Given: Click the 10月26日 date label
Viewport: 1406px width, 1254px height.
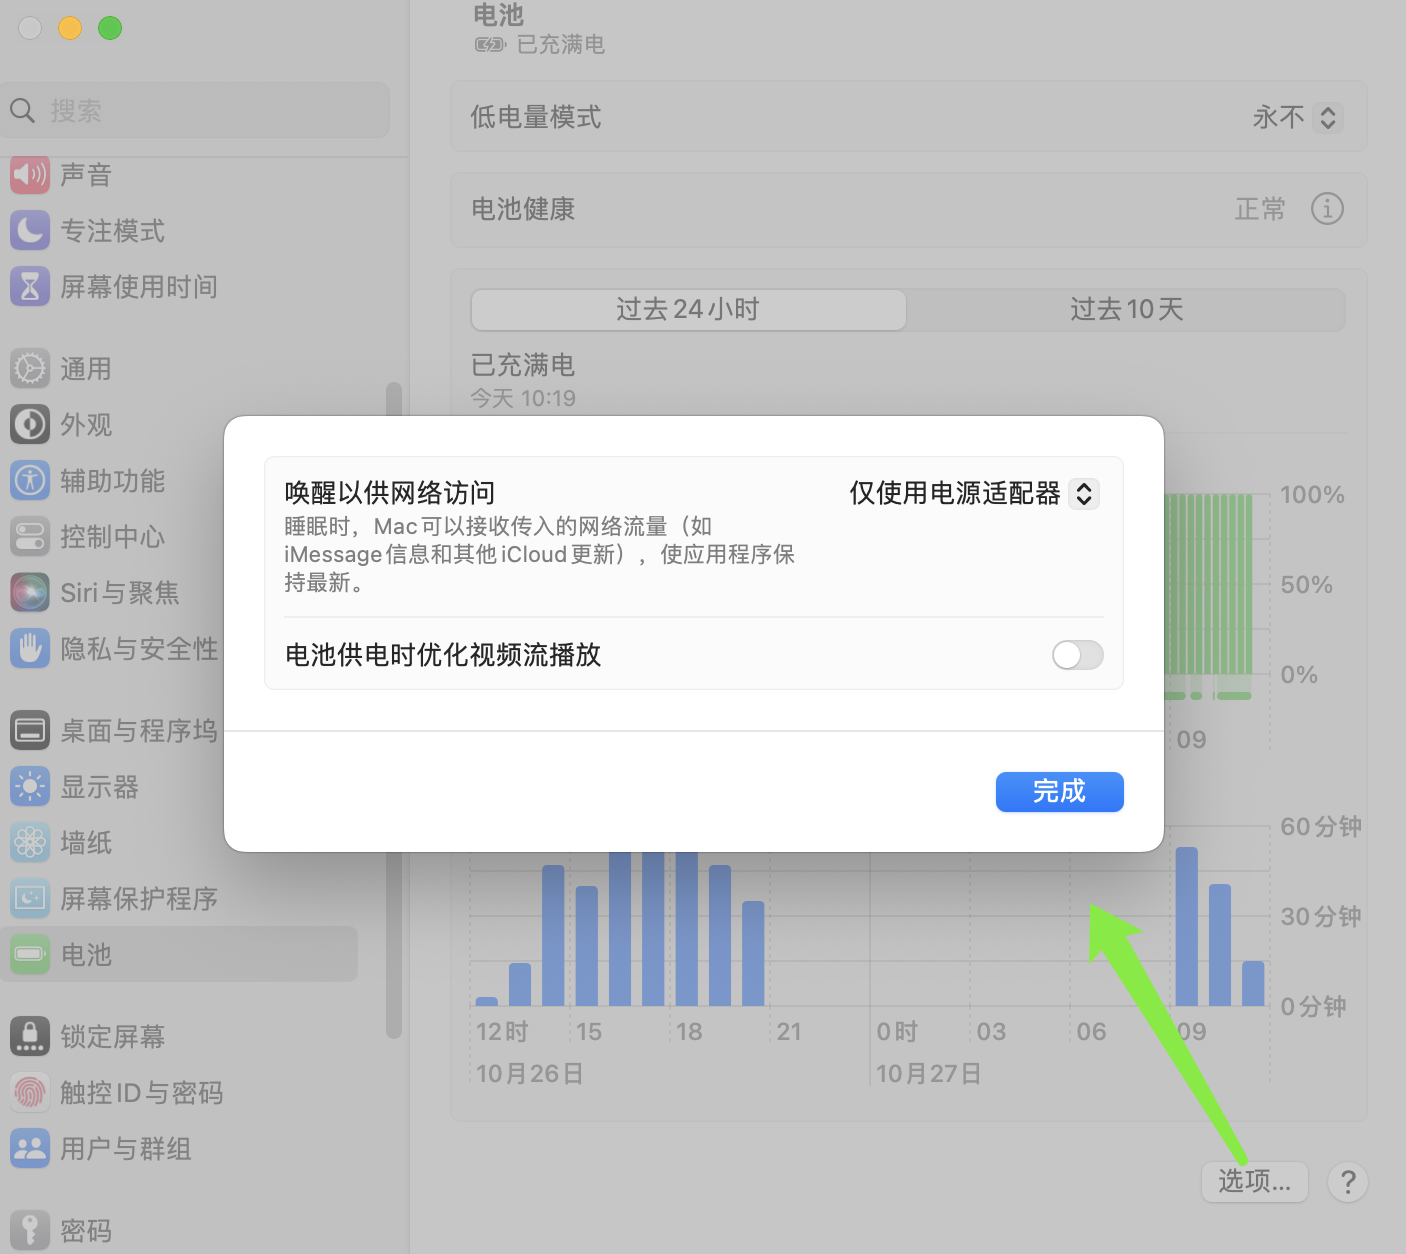Looking at the screenshot, I should click(529, 1074).
